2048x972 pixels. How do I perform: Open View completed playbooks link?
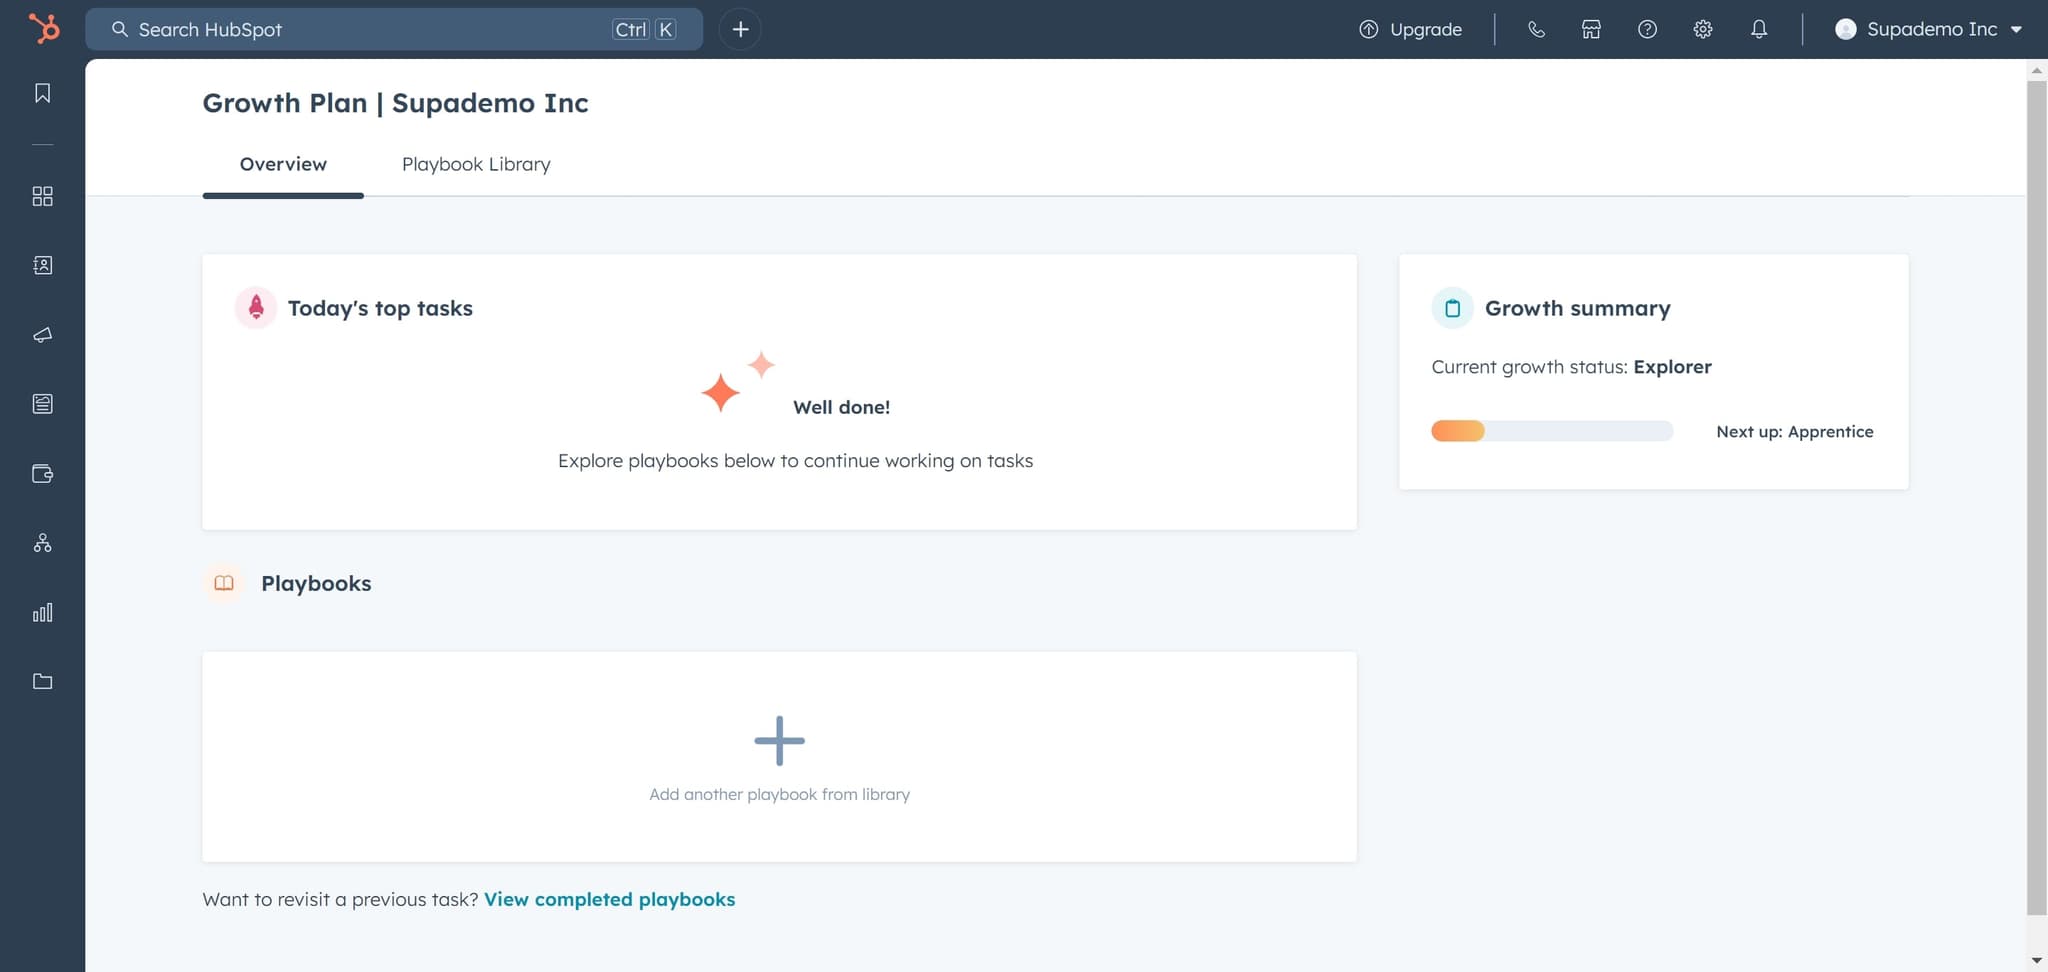[x=608, y=898]
